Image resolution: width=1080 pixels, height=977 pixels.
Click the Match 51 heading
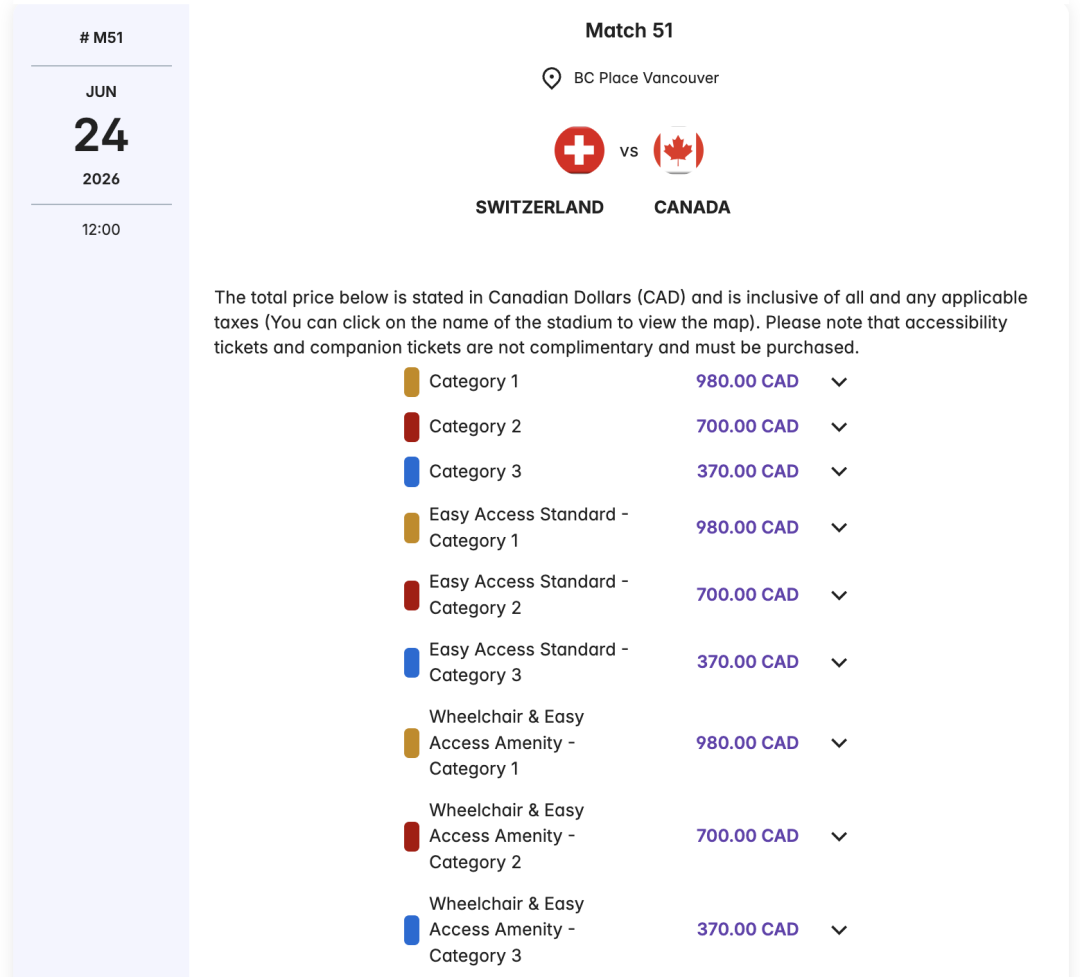click(x=629, y=31)
